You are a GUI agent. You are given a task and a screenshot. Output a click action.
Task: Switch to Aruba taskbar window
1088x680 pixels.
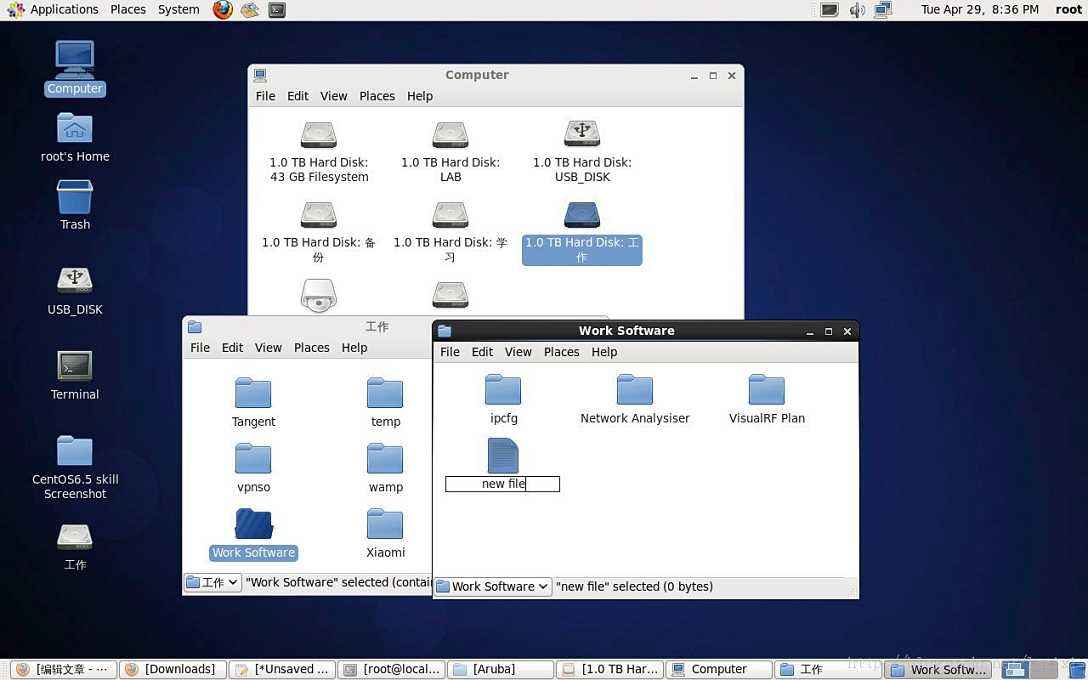click(501, 670)
